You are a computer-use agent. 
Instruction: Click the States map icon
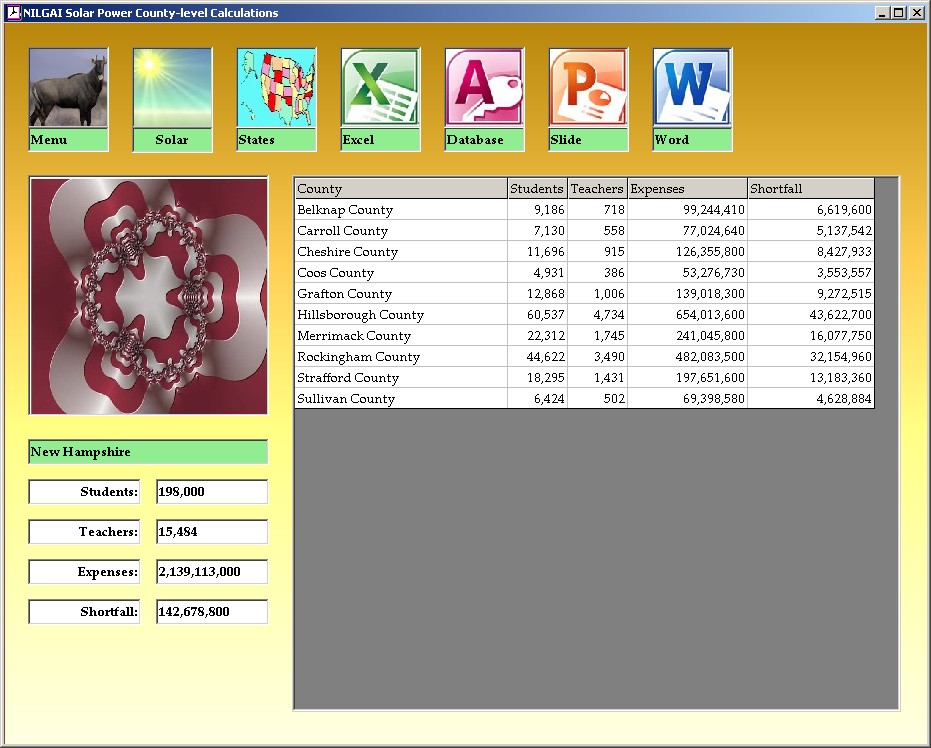coord(276,88)
